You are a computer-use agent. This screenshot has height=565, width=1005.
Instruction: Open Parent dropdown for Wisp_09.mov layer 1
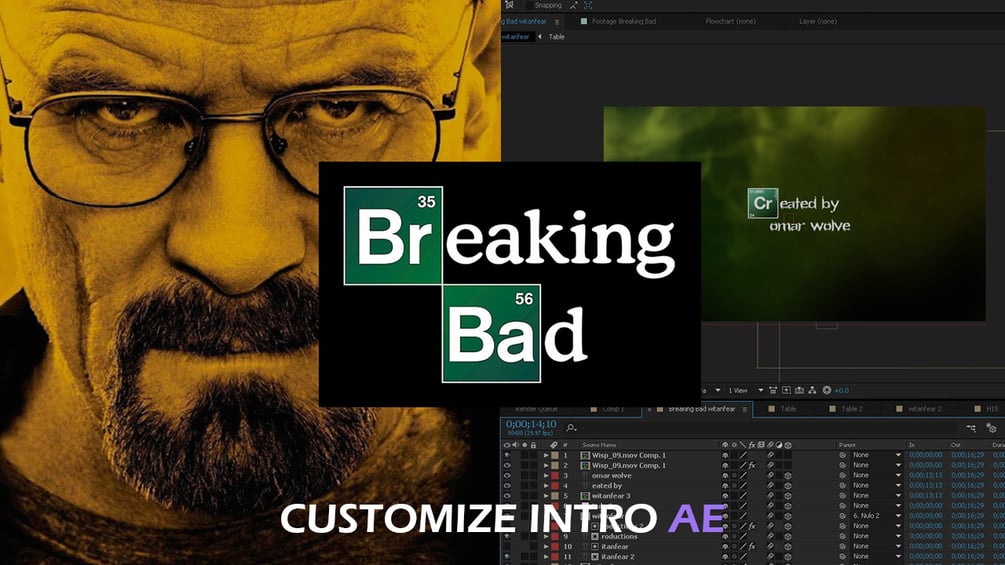pos(876,455)
